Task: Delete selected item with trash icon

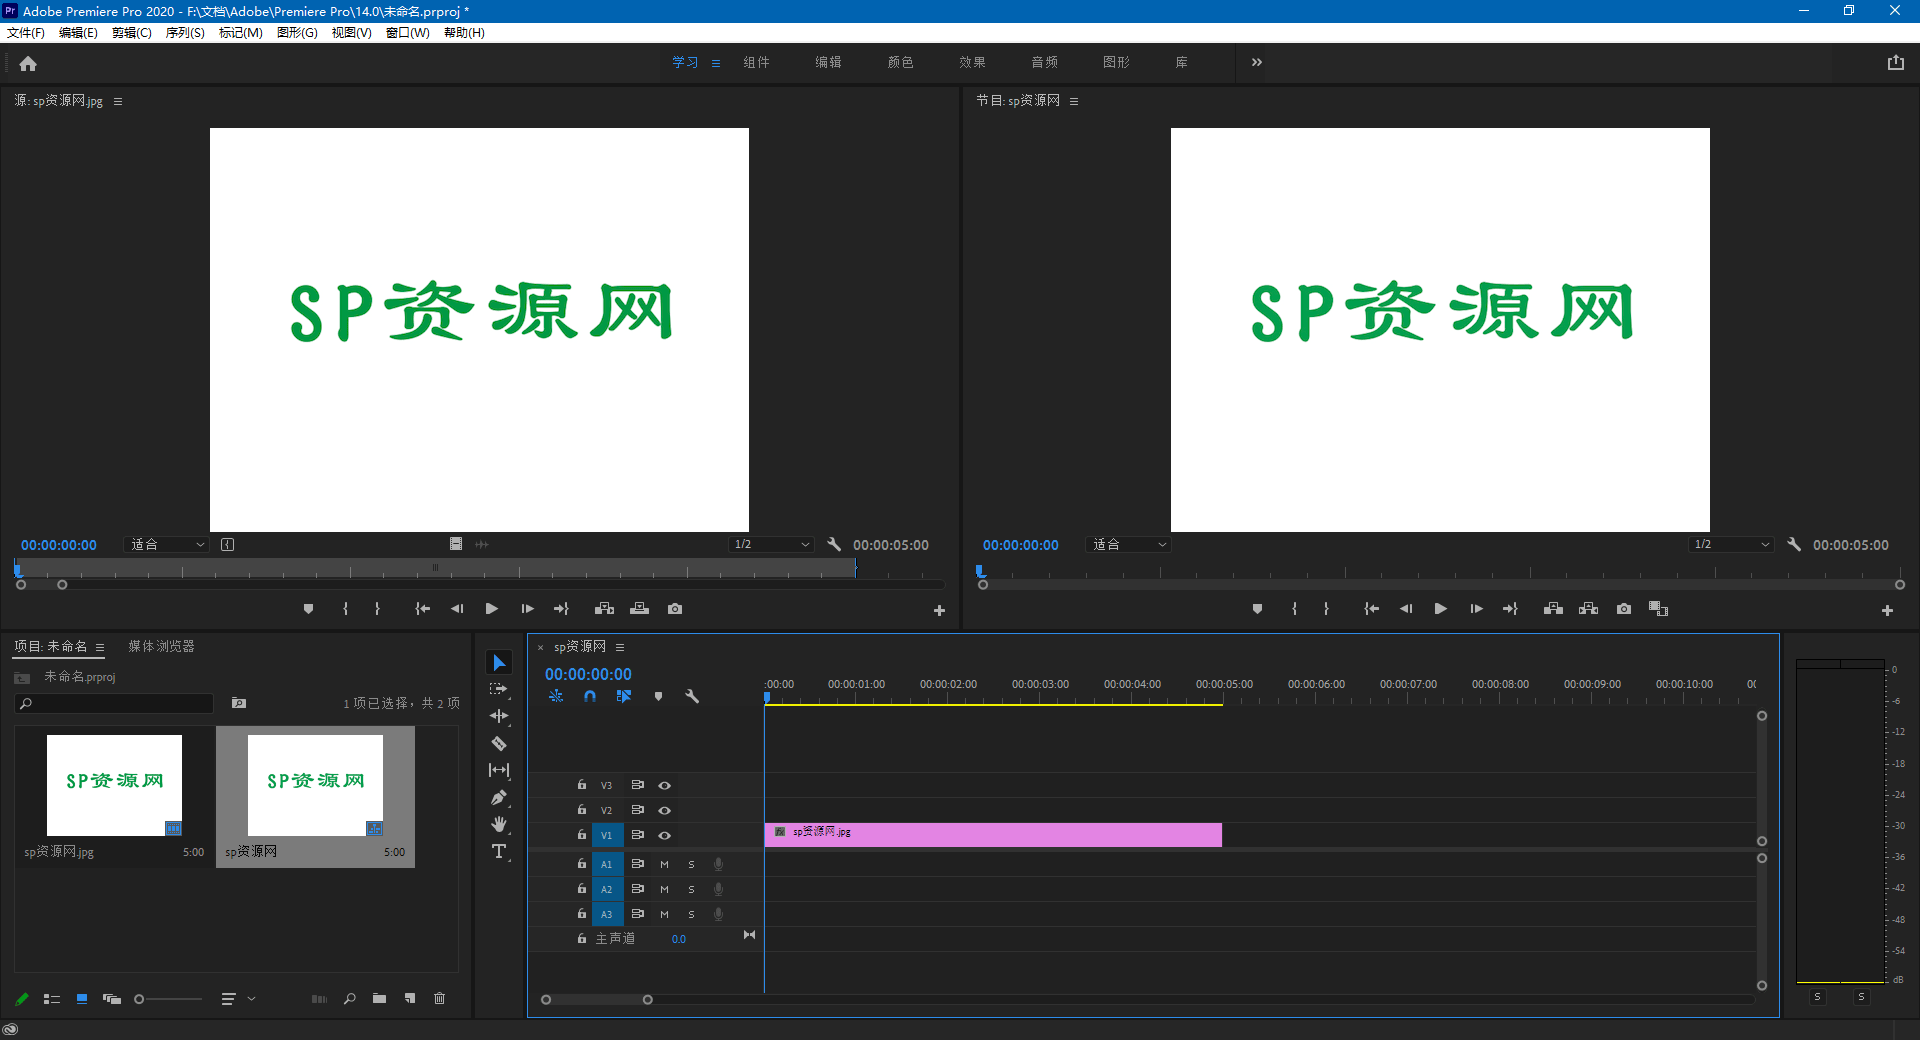Action: (439, 999)
